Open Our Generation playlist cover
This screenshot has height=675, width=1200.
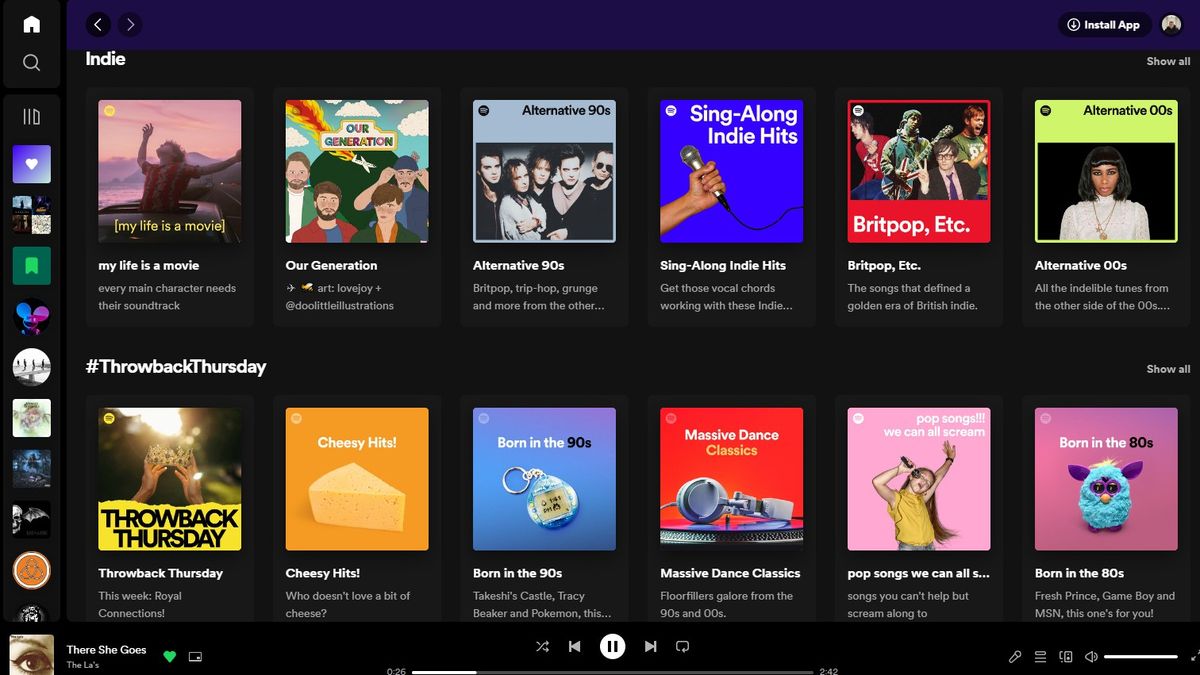tap(357, 171)
